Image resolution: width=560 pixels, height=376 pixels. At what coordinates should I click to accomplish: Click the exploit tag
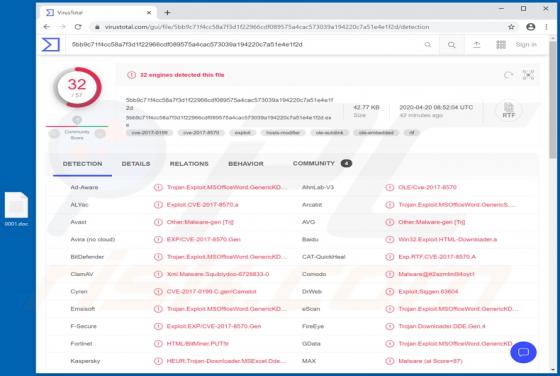[x=242, y=133]
